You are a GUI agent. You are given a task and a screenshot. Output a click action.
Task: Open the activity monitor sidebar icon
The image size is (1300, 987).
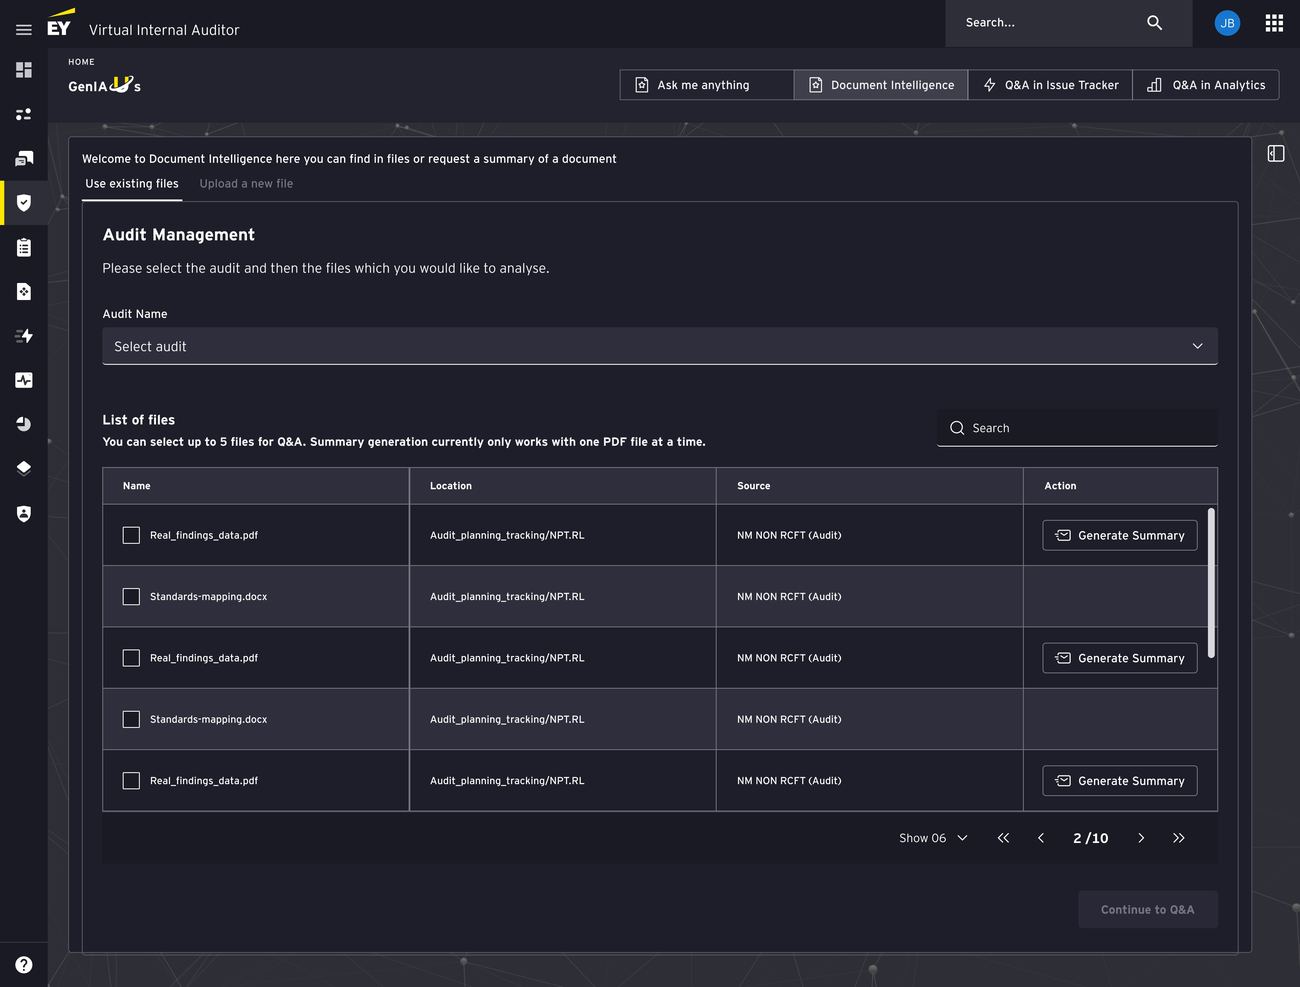(x=24, y=380)
